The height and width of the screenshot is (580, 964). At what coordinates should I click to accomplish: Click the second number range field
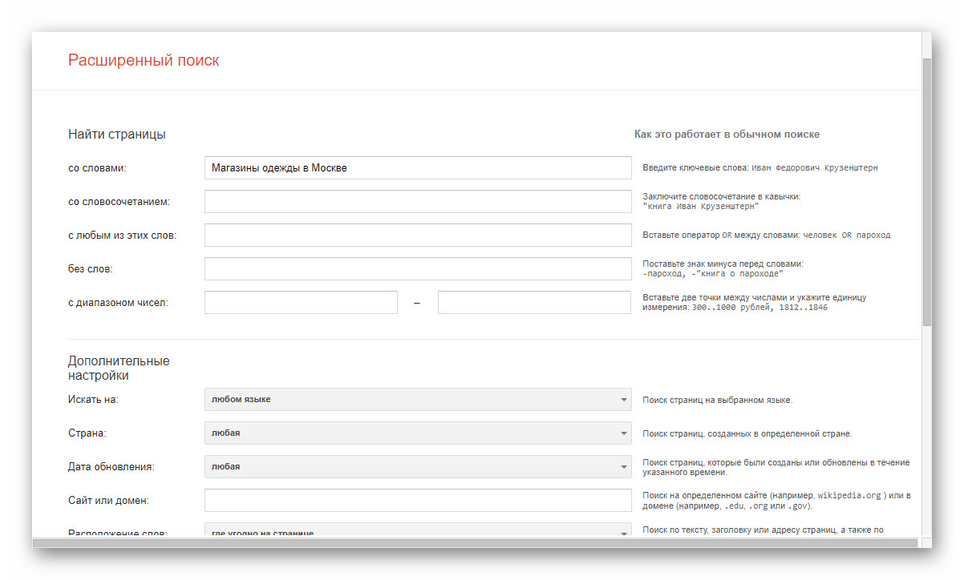(534, 303)
